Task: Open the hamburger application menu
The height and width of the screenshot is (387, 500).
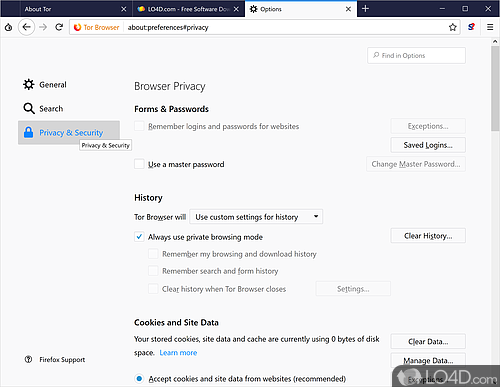Action: pos(490,27)
